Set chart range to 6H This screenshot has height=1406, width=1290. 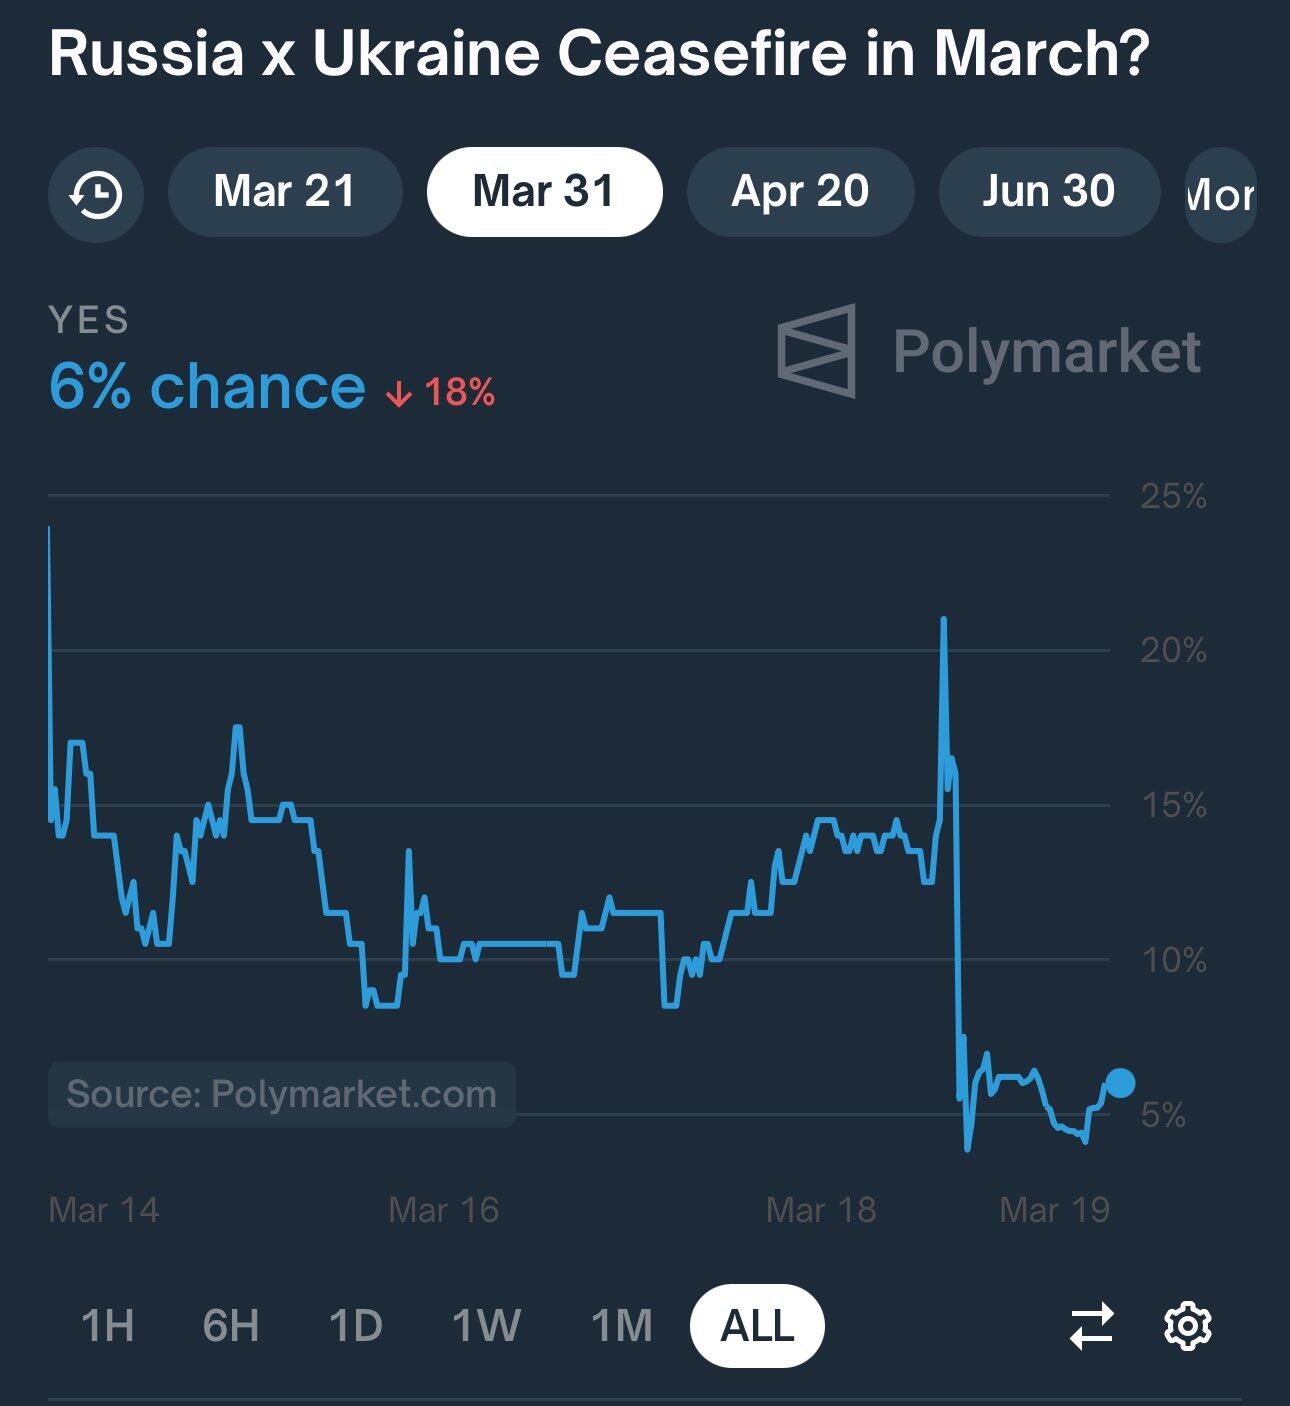[231, 1326]
